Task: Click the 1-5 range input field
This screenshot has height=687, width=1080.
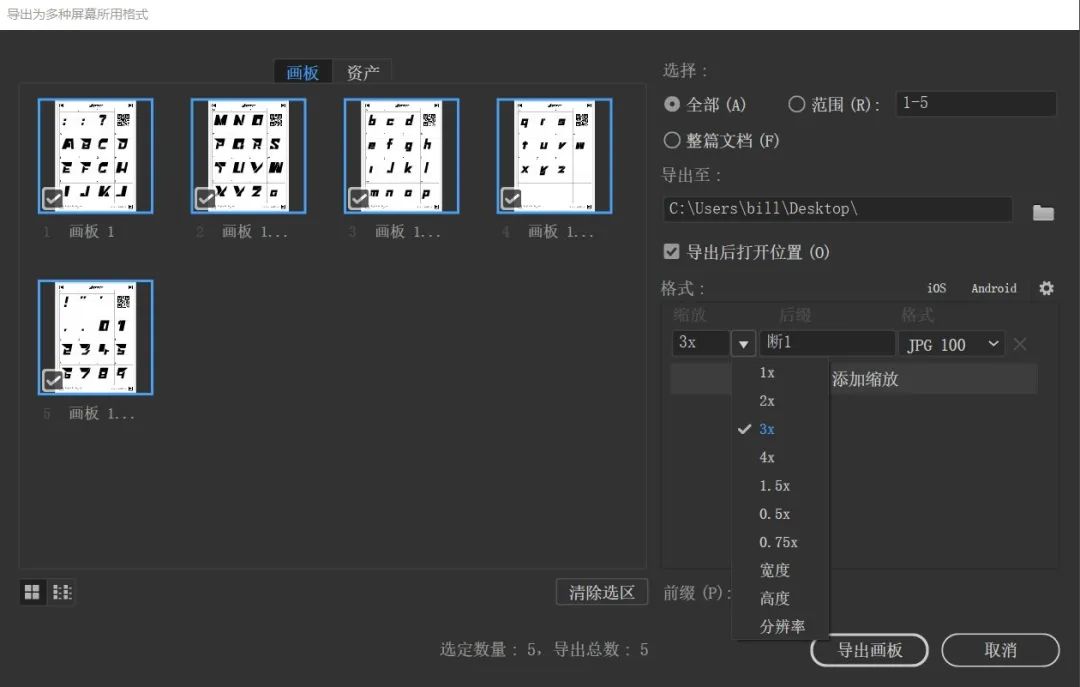Action: pyautogui.click(x=976, y=103)
